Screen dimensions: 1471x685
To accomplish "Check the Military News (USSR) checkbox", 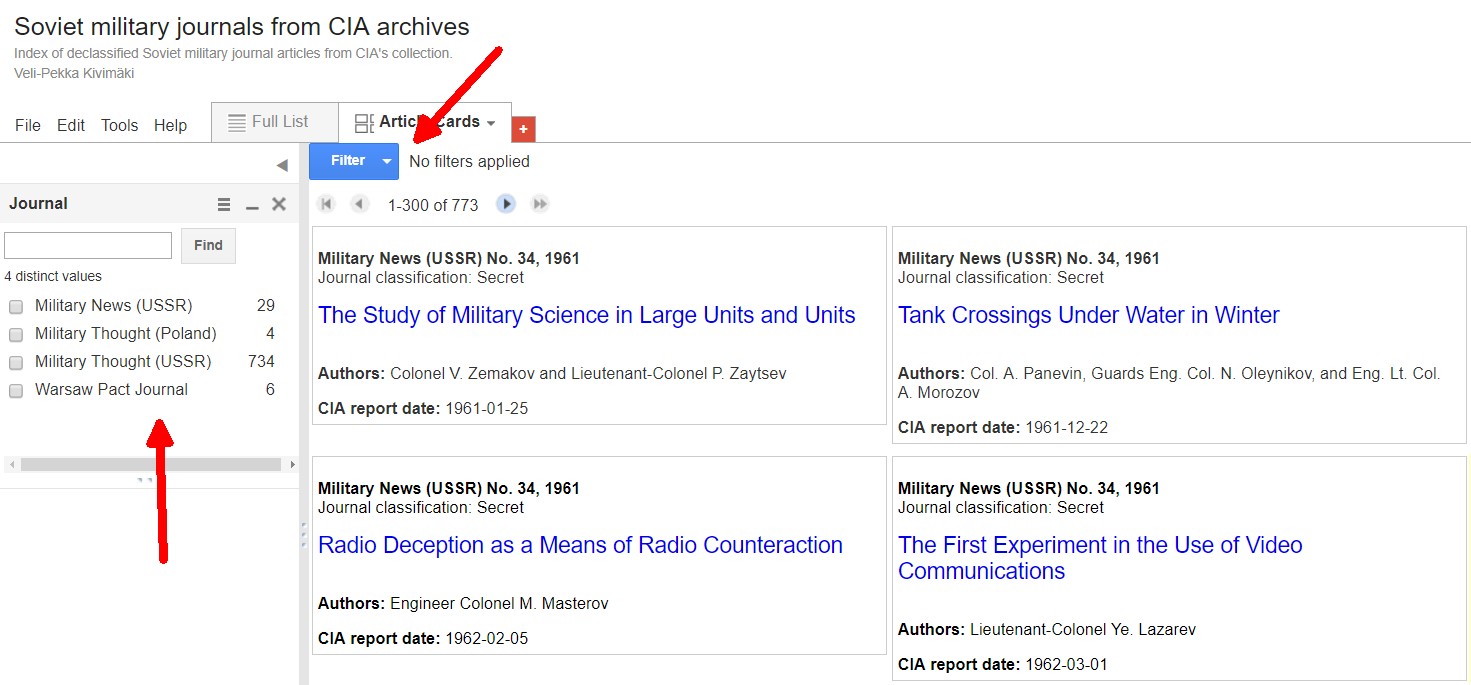I will [x=16, y=306].
